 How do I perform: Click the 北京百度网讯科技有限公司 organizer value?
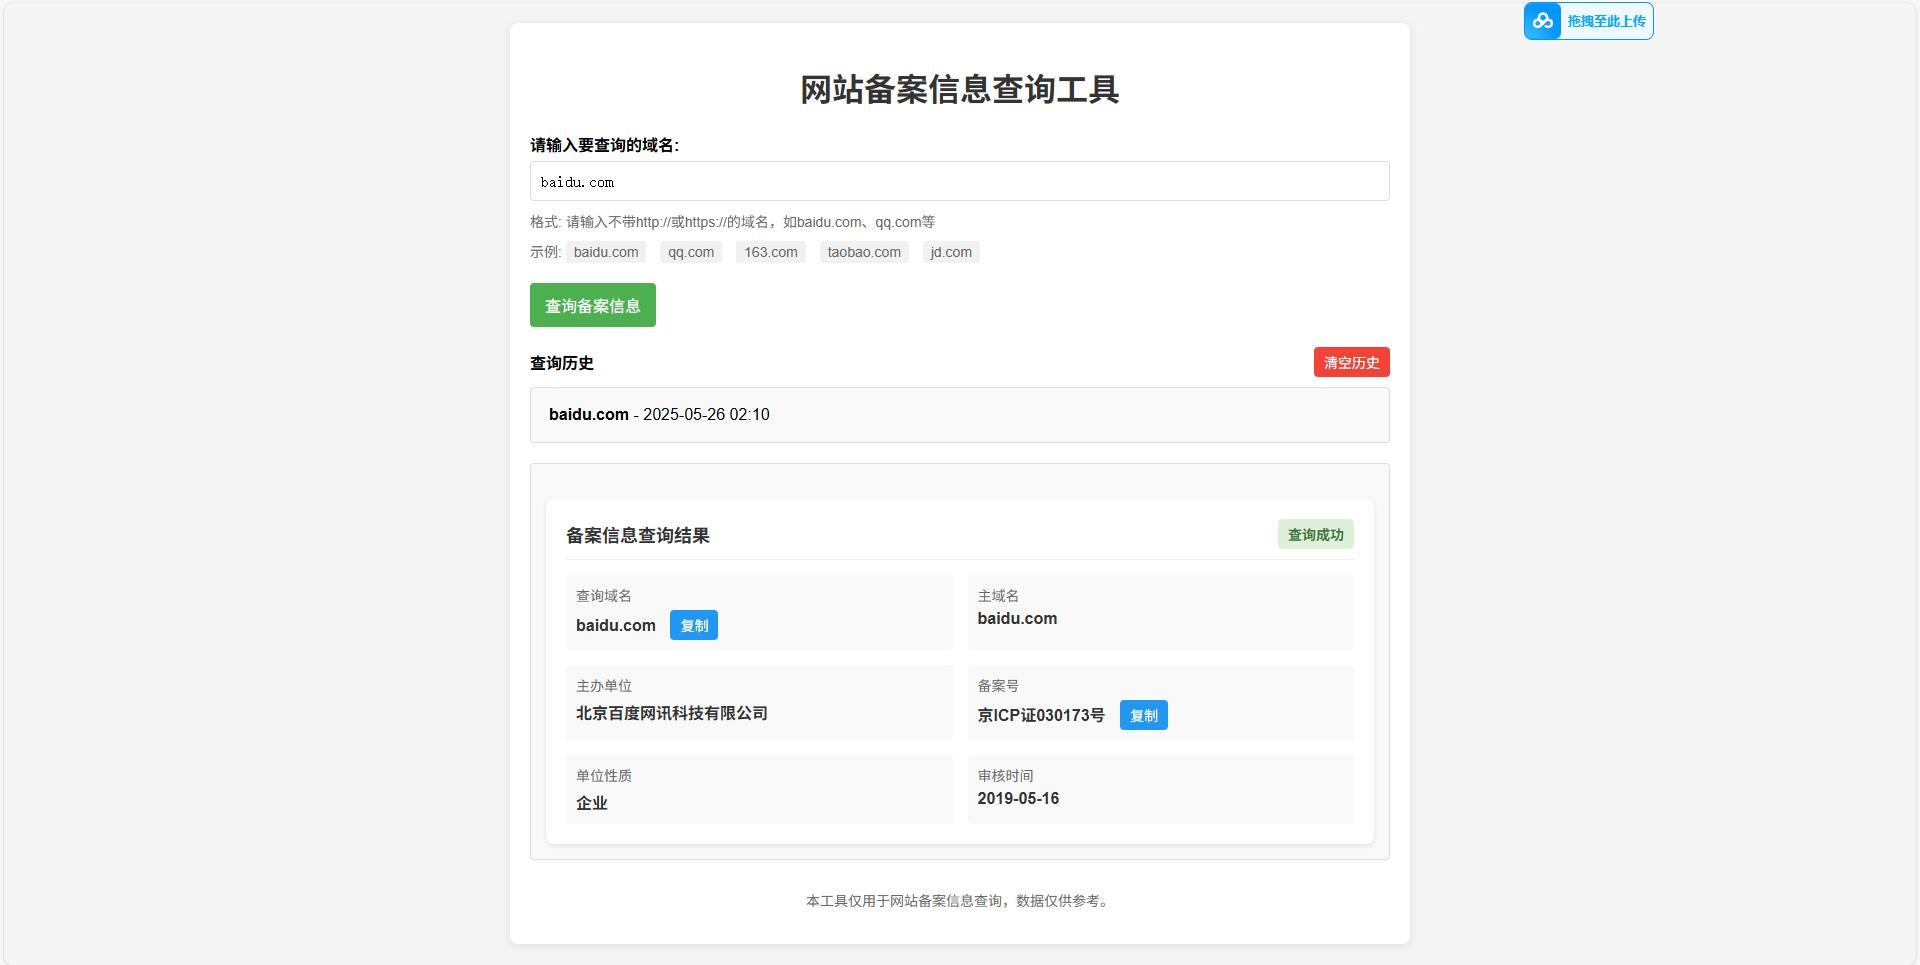point(672,713)
